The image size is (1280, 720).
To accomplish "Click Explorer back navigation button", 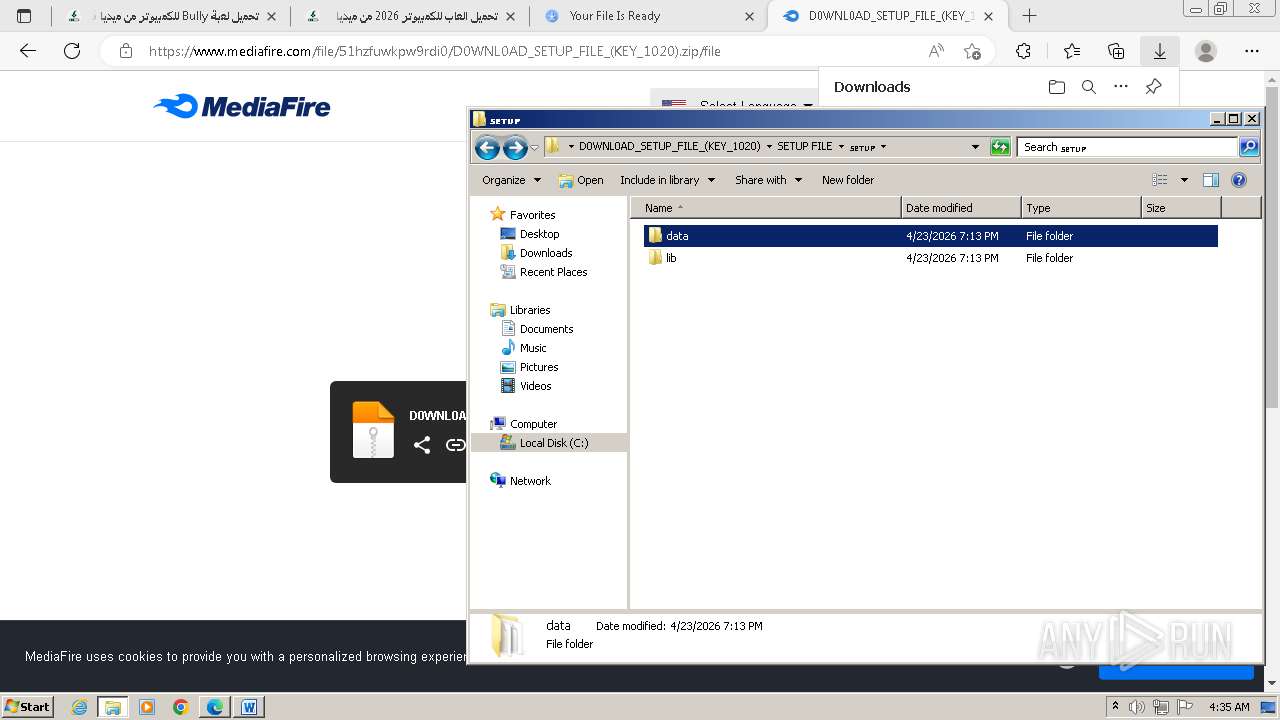I will [487, 148].
